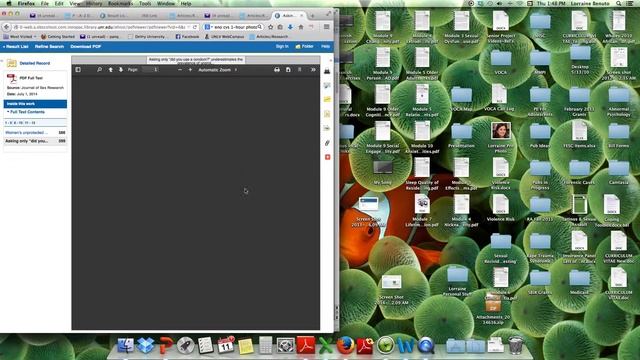Open the Firefox File menu

tap(44, 3)
